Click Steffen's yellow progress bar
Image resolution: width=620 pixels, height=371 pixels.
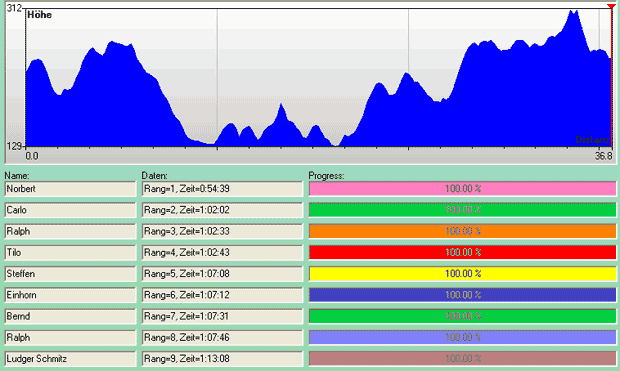tap(463, 274)
